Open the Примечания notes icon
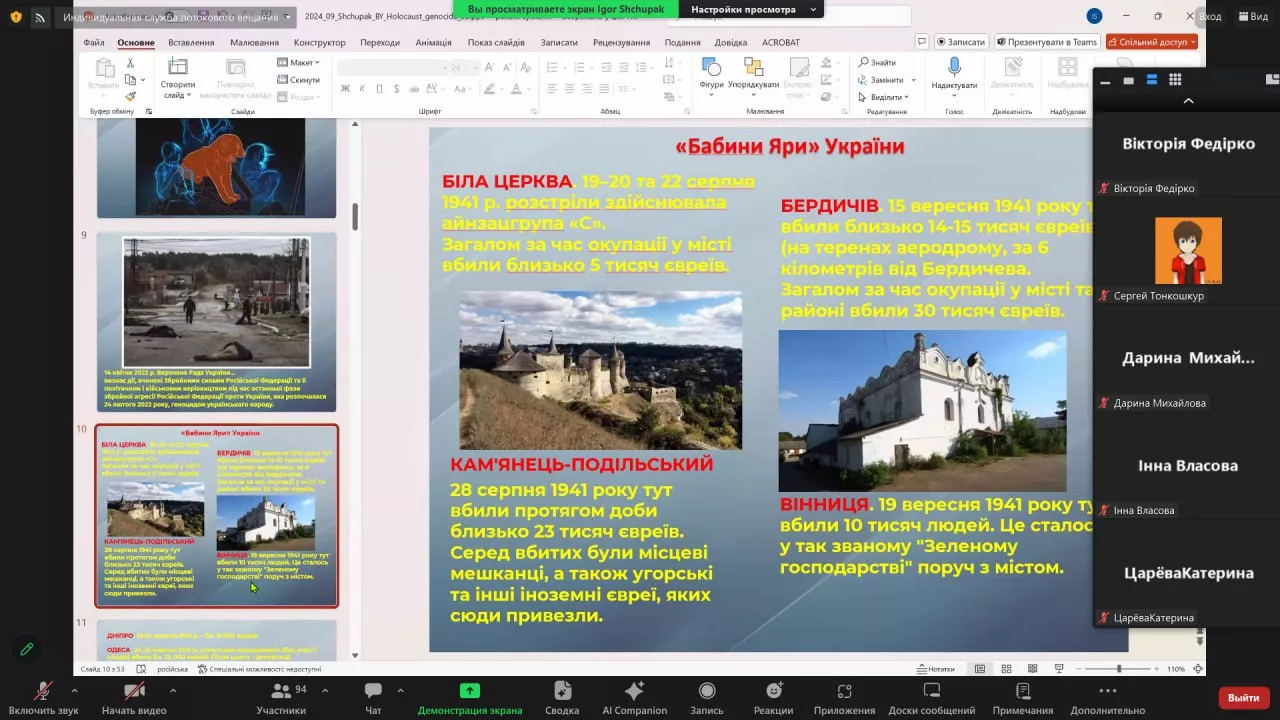The height and width of the screenshot is (720, 1280). pyautogui.click(x=1023, y=691)
